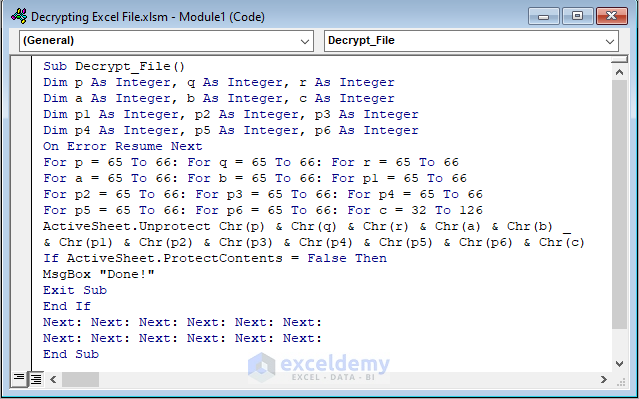The image size is (639, 399).
Task: Click the line 'Dim p As Integer, q As Integer'
Action: click(219, 82)
